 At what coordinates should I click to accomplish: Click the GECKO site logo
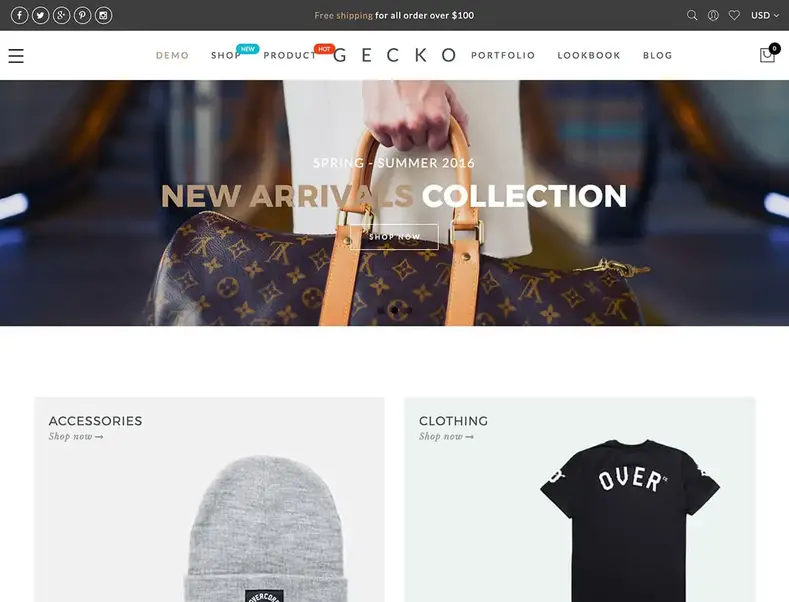coord(395,55)
